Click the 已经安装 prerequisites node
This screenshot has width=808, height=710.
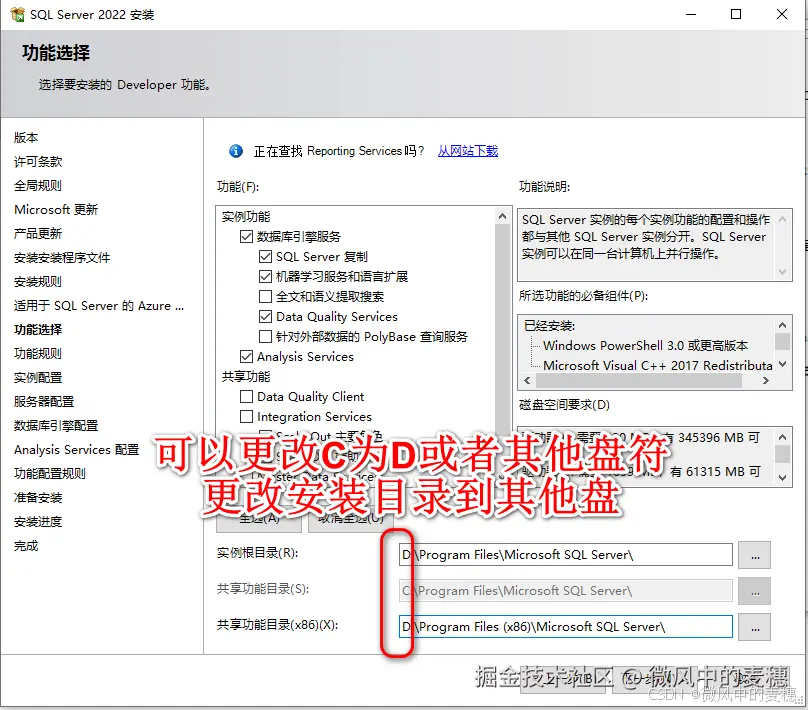(x=549, y=326)
